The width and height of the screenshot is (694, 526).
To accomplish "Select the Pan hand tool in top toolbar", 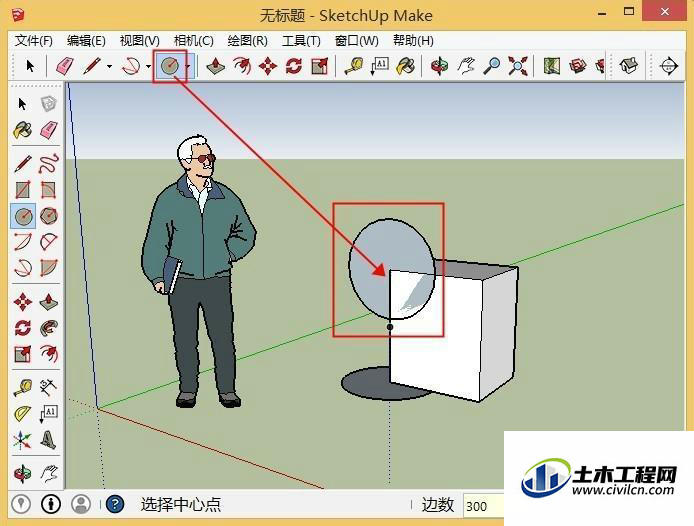I will (465, 66).
